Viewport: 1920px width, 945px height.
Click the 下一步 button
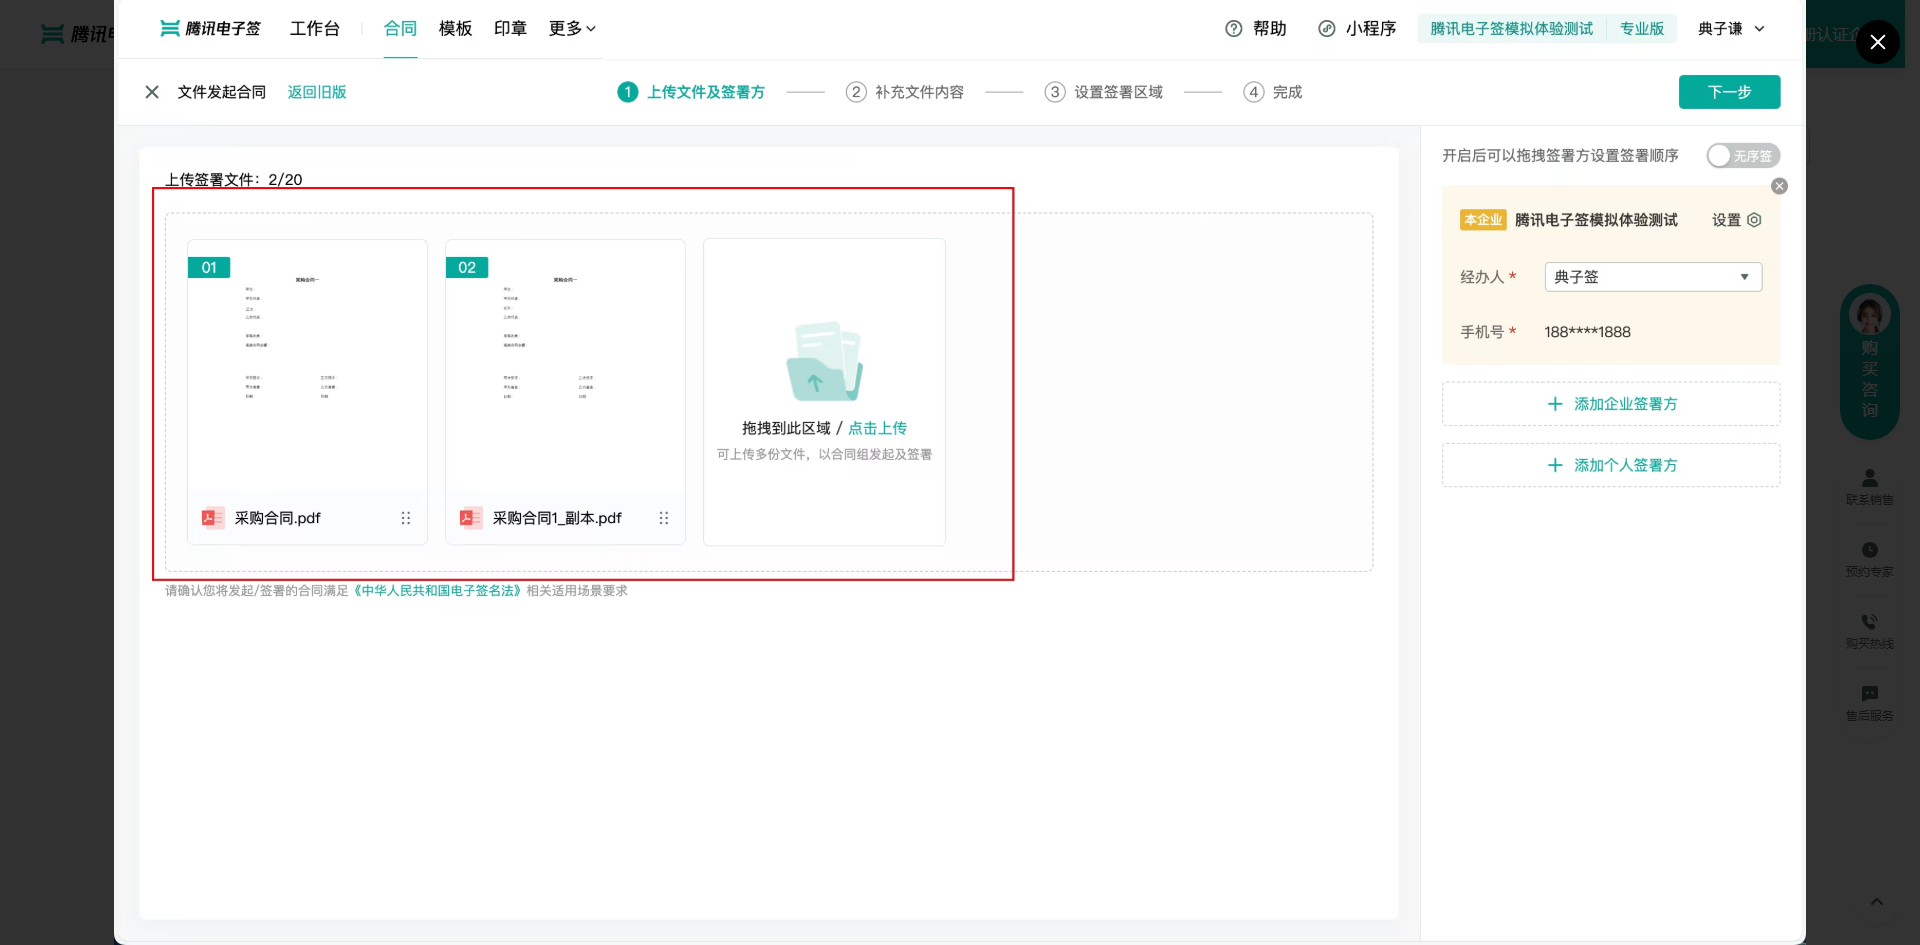coord(1729,92)
